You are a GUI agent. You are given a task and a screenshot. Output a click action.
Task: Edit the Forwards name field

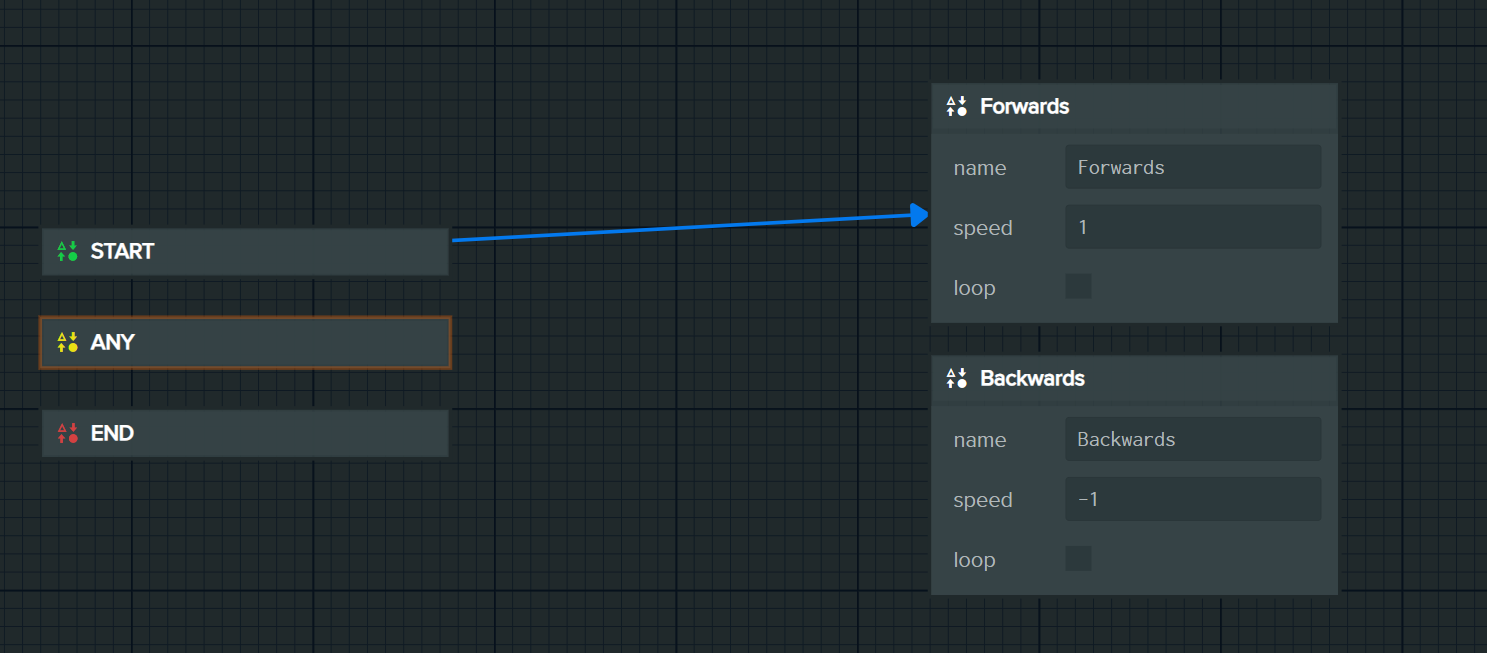tap(1192, 167)
